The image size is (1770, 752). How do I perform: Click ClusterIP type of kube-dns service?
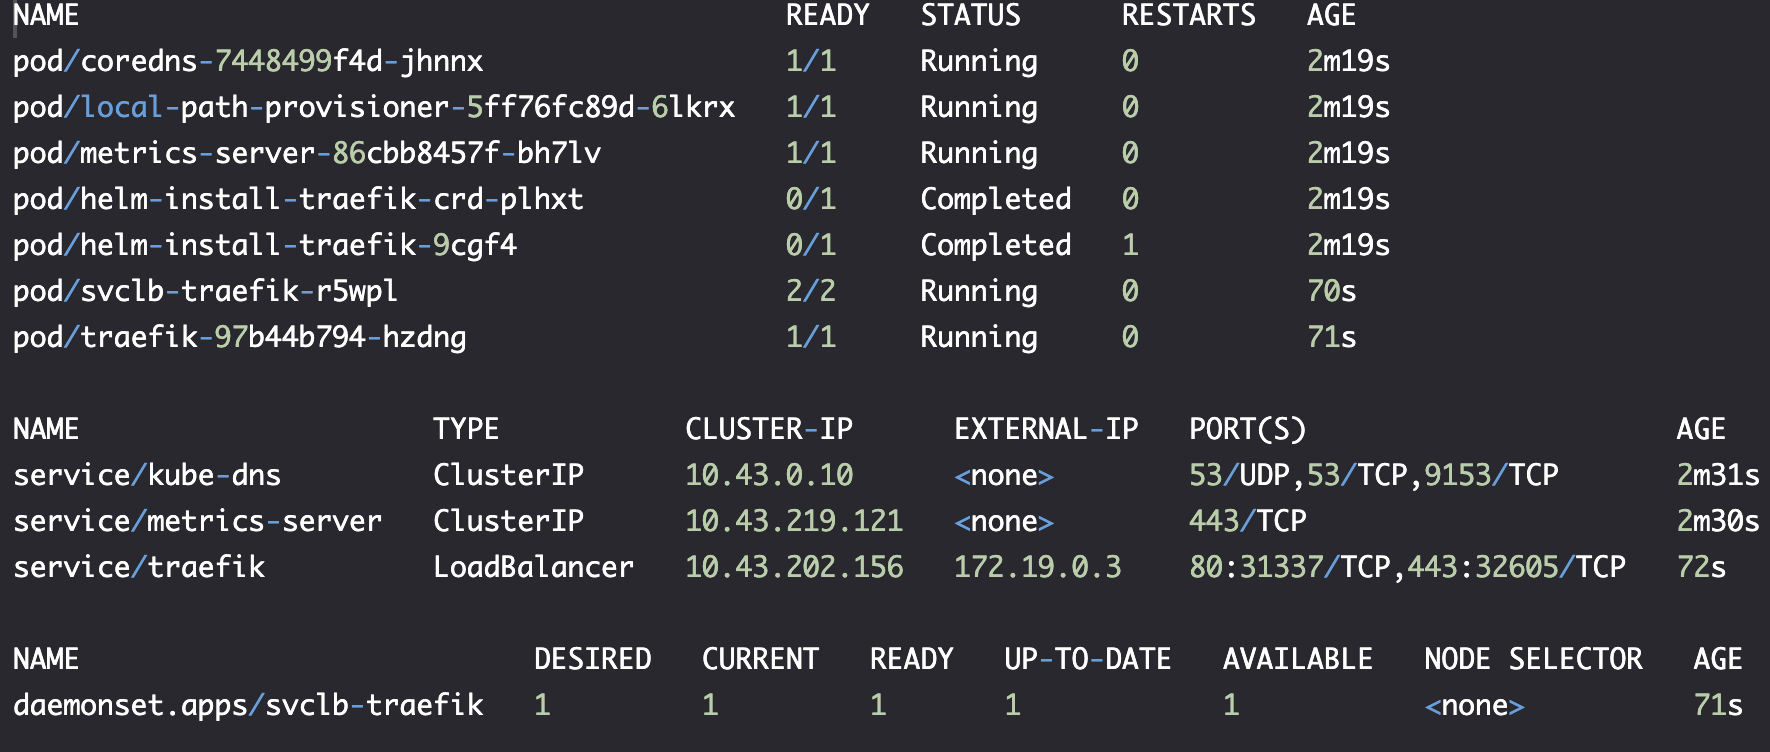[508, 476]
